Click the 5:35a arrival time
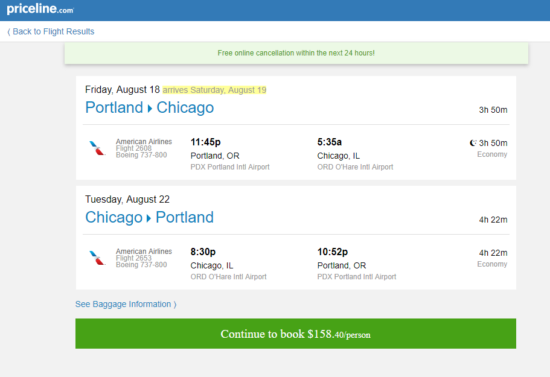This screenshot has height=377, width=550. click(x=329, y=142)
